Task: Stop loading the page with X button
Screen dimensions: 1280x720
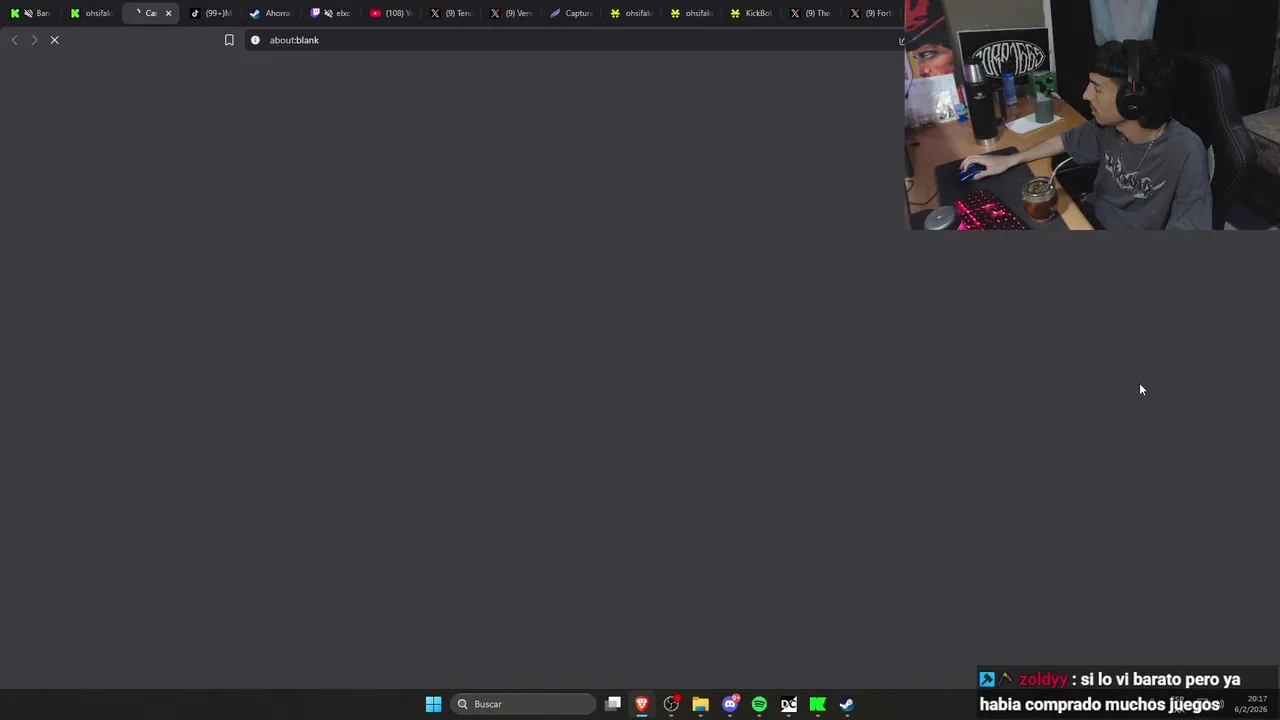Action: (55, 40)
